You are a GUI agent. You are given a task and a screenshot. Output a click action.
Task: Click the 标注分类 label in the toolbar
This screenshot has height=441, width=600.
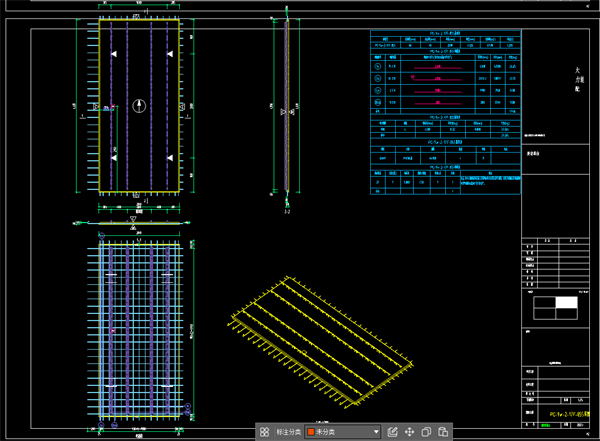pos(289,432)
